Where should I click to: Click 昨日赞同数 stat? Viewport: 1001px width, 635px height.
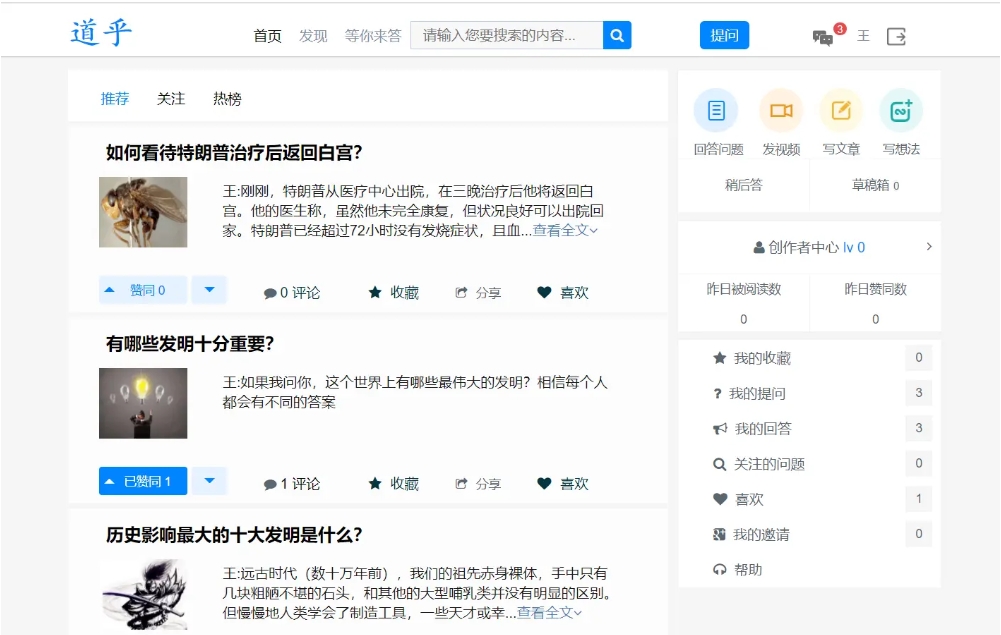875,289
